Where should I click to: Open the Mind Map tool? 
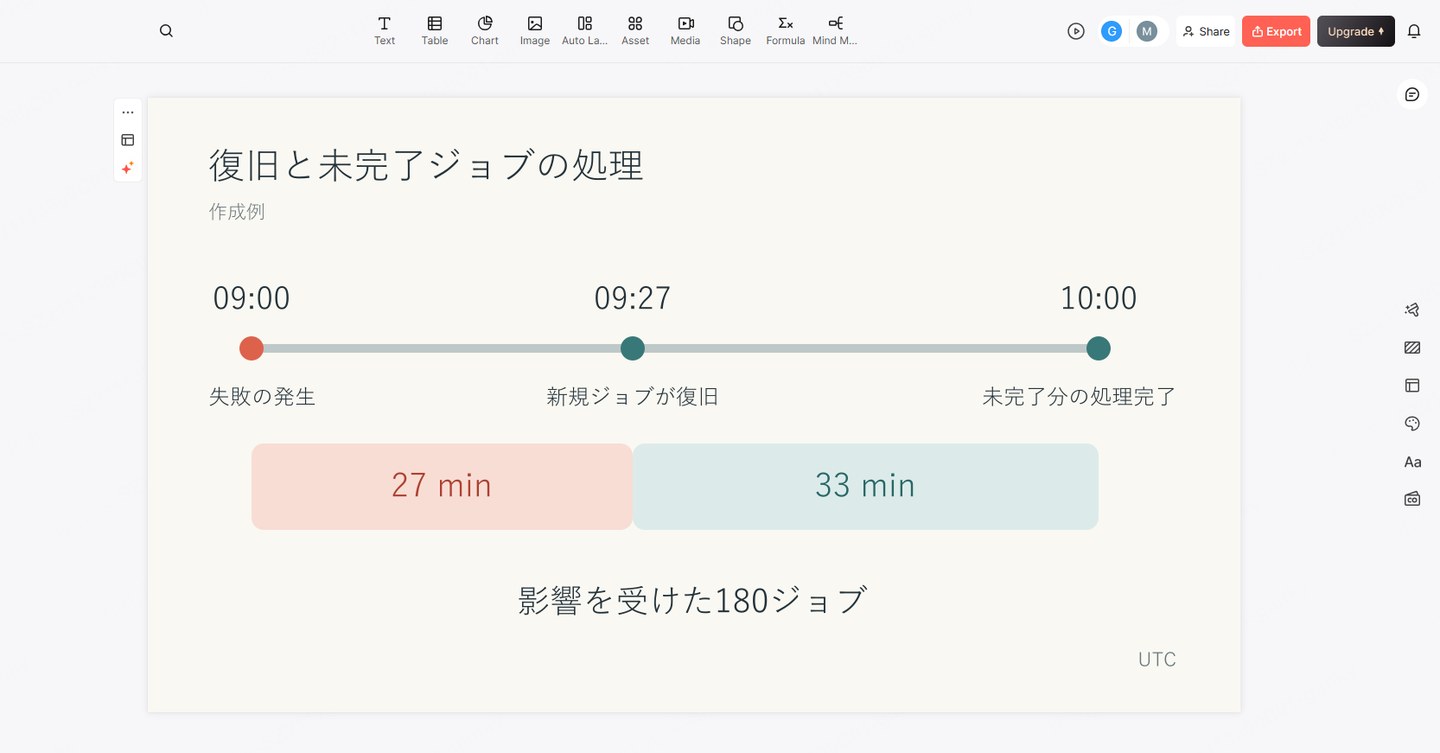835,31
